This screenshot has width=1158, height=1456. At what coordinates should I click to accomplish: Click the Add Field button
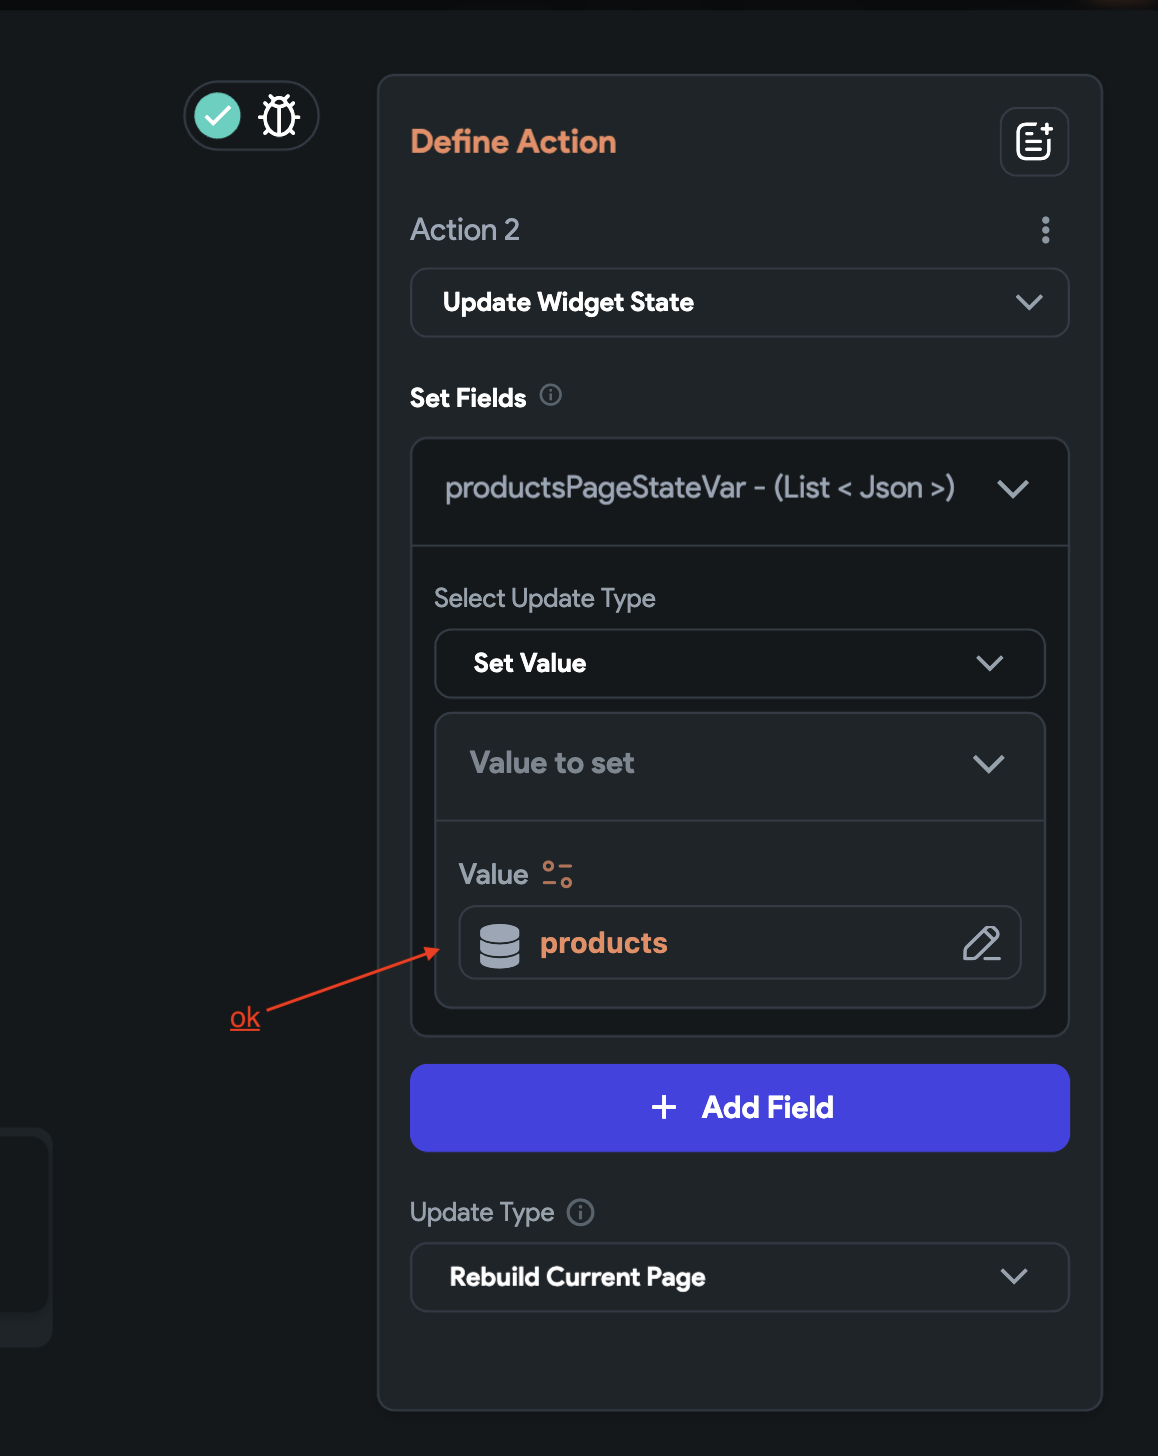click(740, 1107)
